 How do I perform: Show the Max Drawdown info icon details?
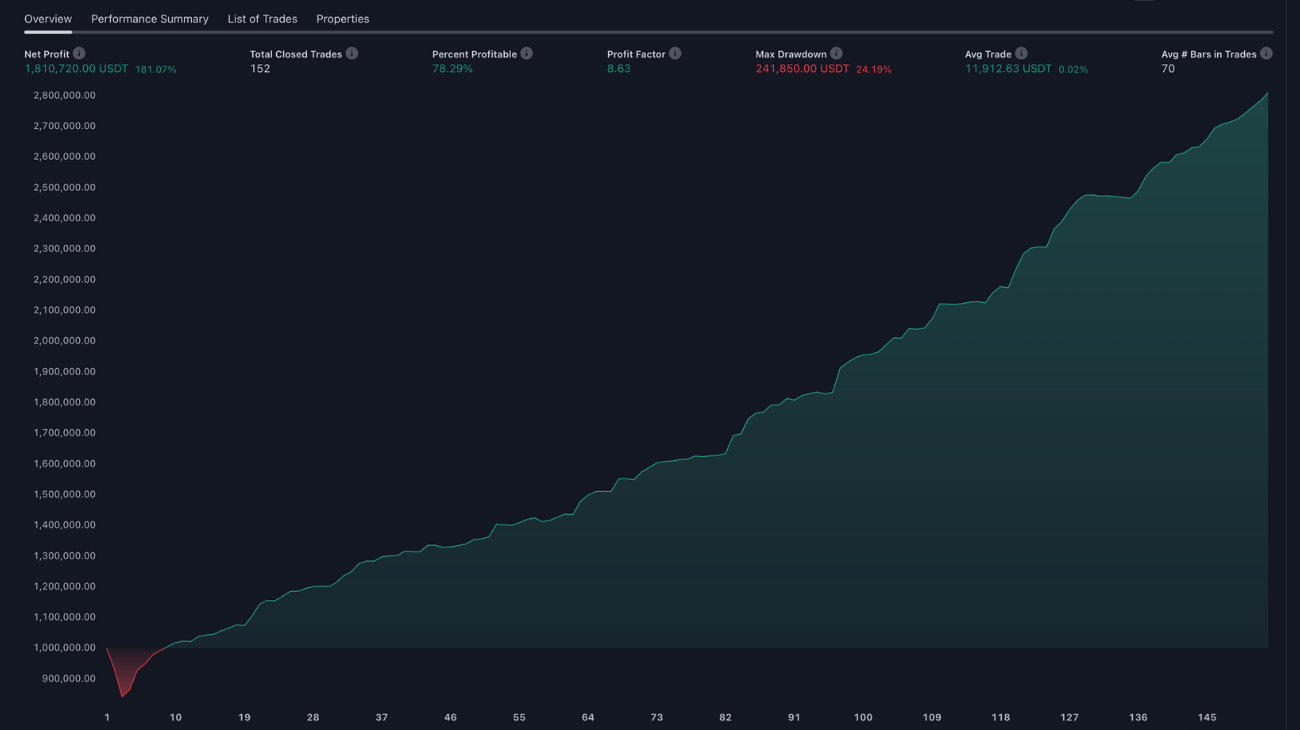tap(836, 54)
